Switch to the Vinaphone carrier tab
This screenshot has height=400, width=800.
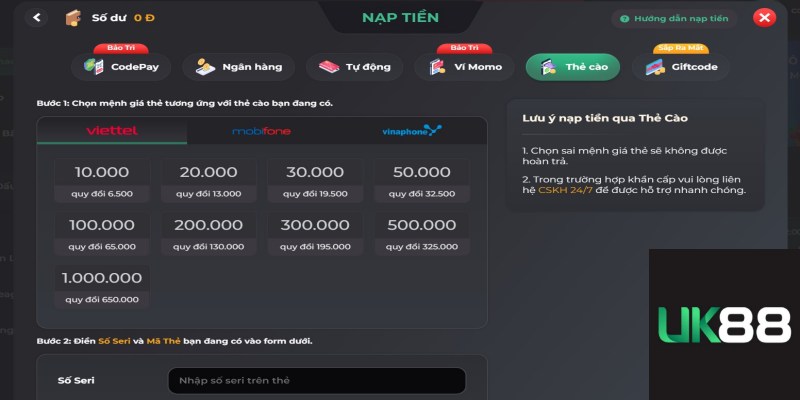pos(412,131)
